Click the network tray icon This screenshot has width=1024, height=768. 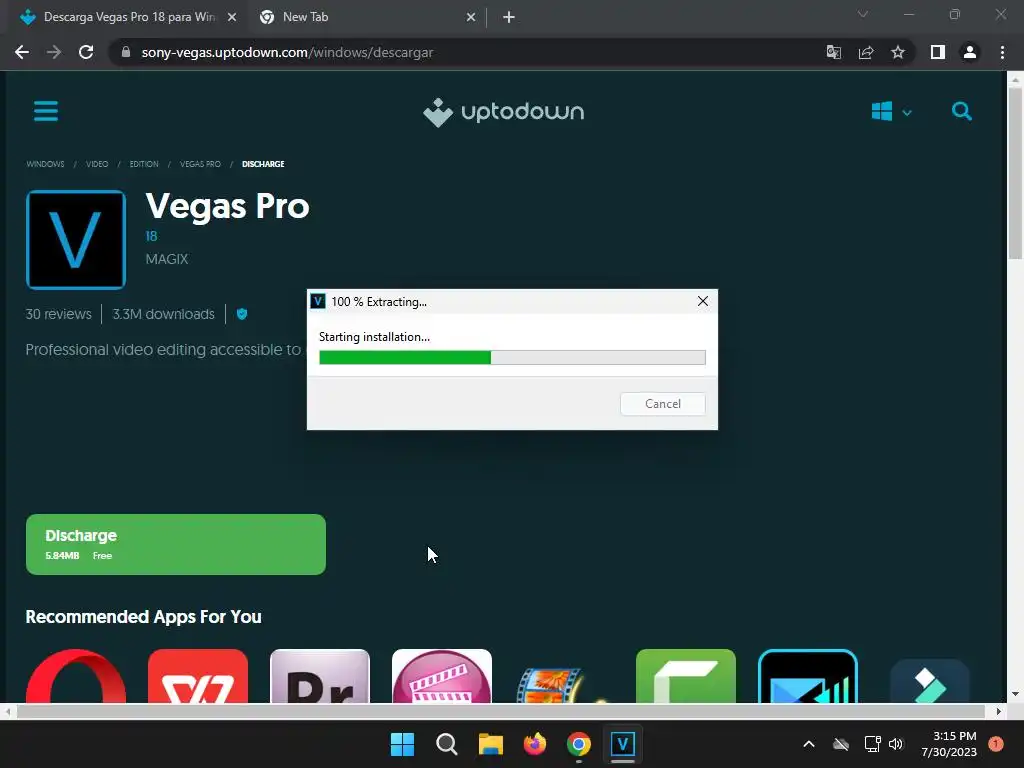pos(872,744)
